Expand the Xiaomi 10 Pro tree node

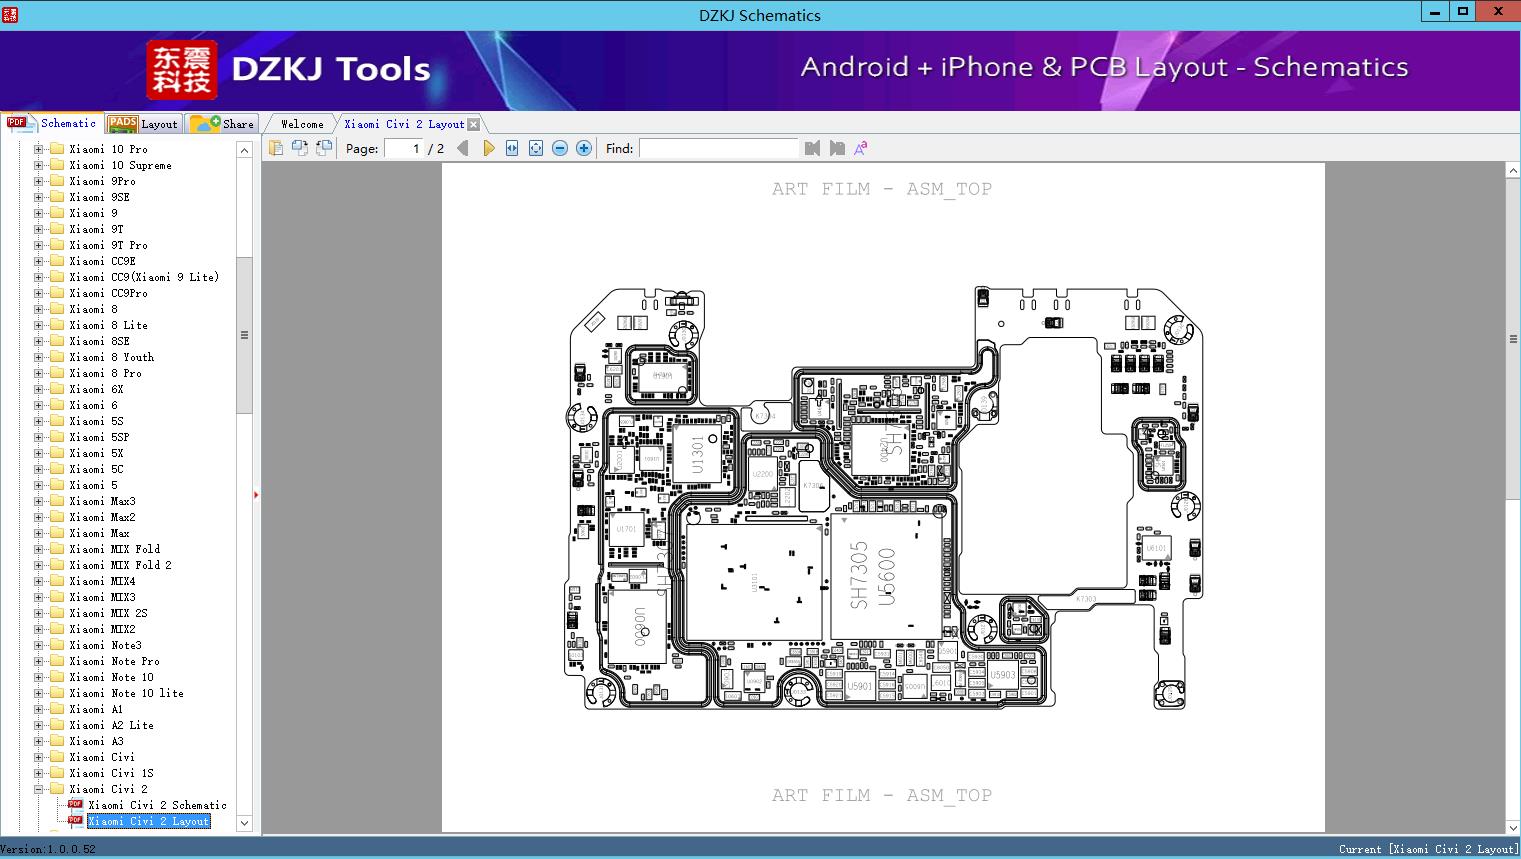(38, 149)
